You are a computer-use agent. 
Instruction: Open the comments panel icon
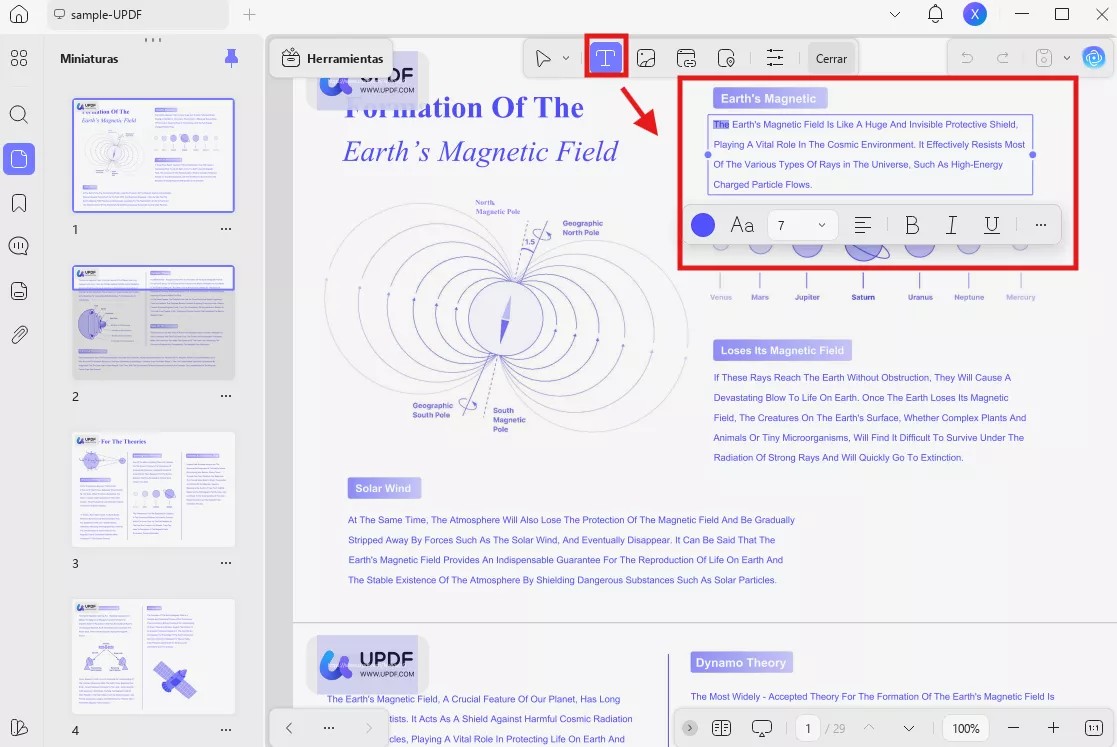[x=19, y=246]
